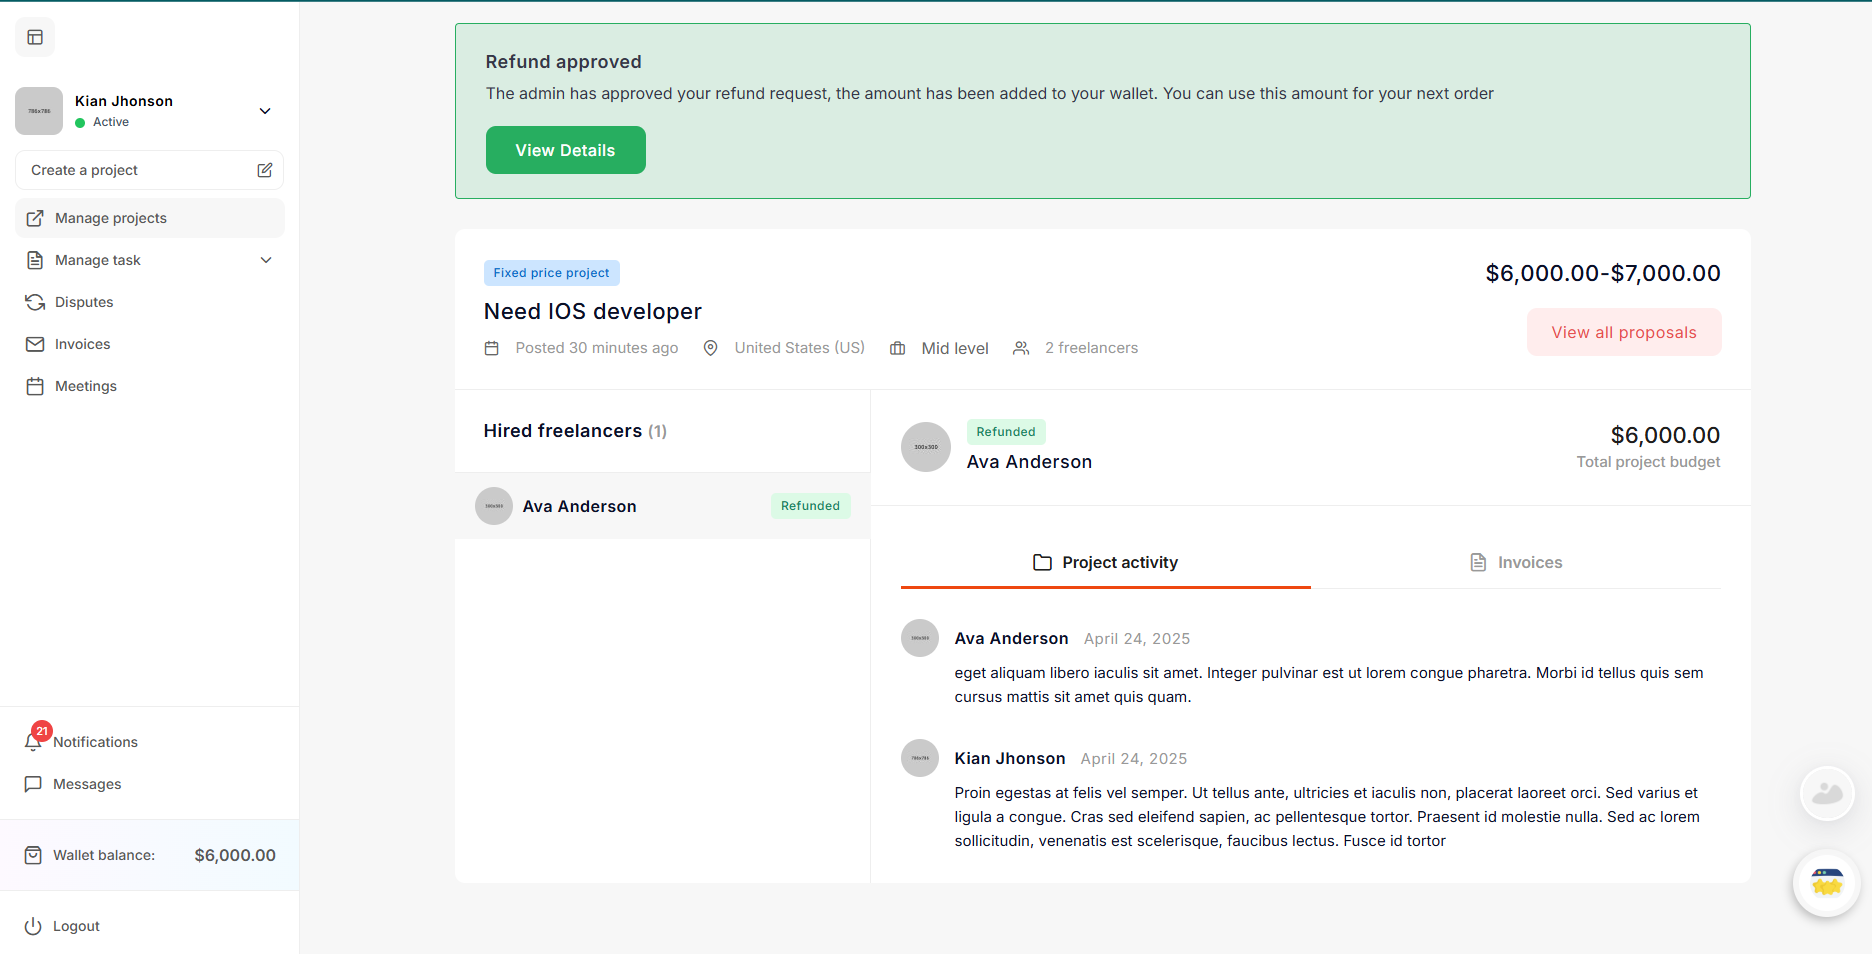This screenshot has width=1872, height=954.
Task: Open the notifications bell icon
Action: click(x=34, y=741)
